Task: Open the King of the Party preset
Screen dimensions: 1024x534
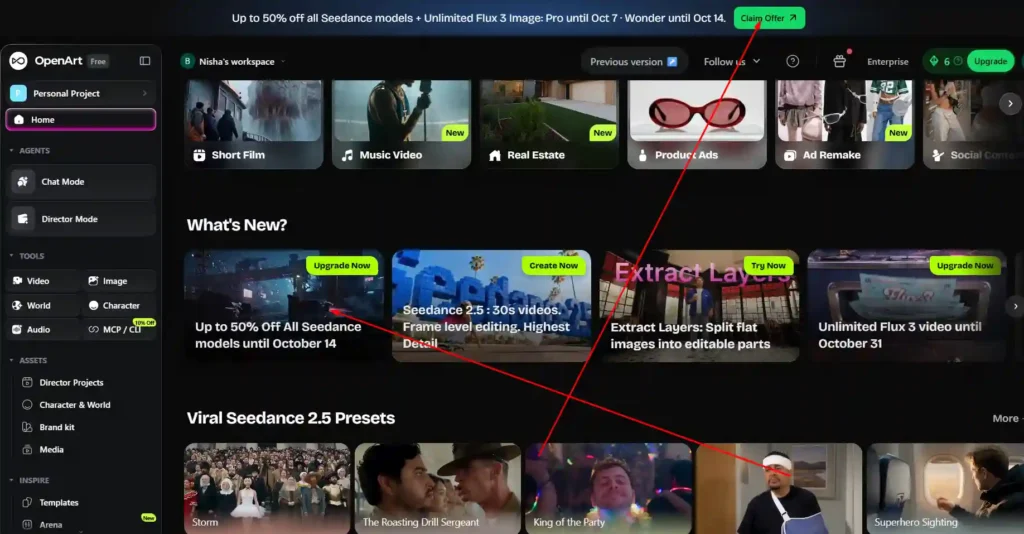Action: point(608,488)
